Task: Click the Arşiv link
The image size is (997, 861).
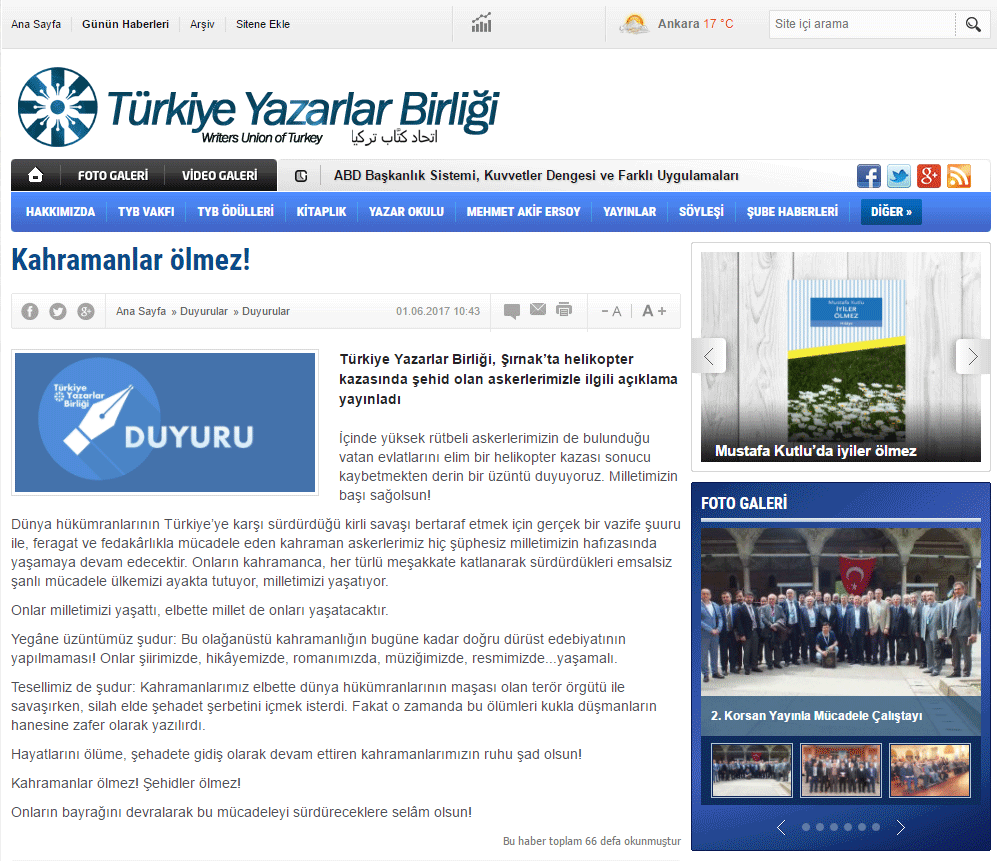Action: pyautogui.click(x=202, y=24)
